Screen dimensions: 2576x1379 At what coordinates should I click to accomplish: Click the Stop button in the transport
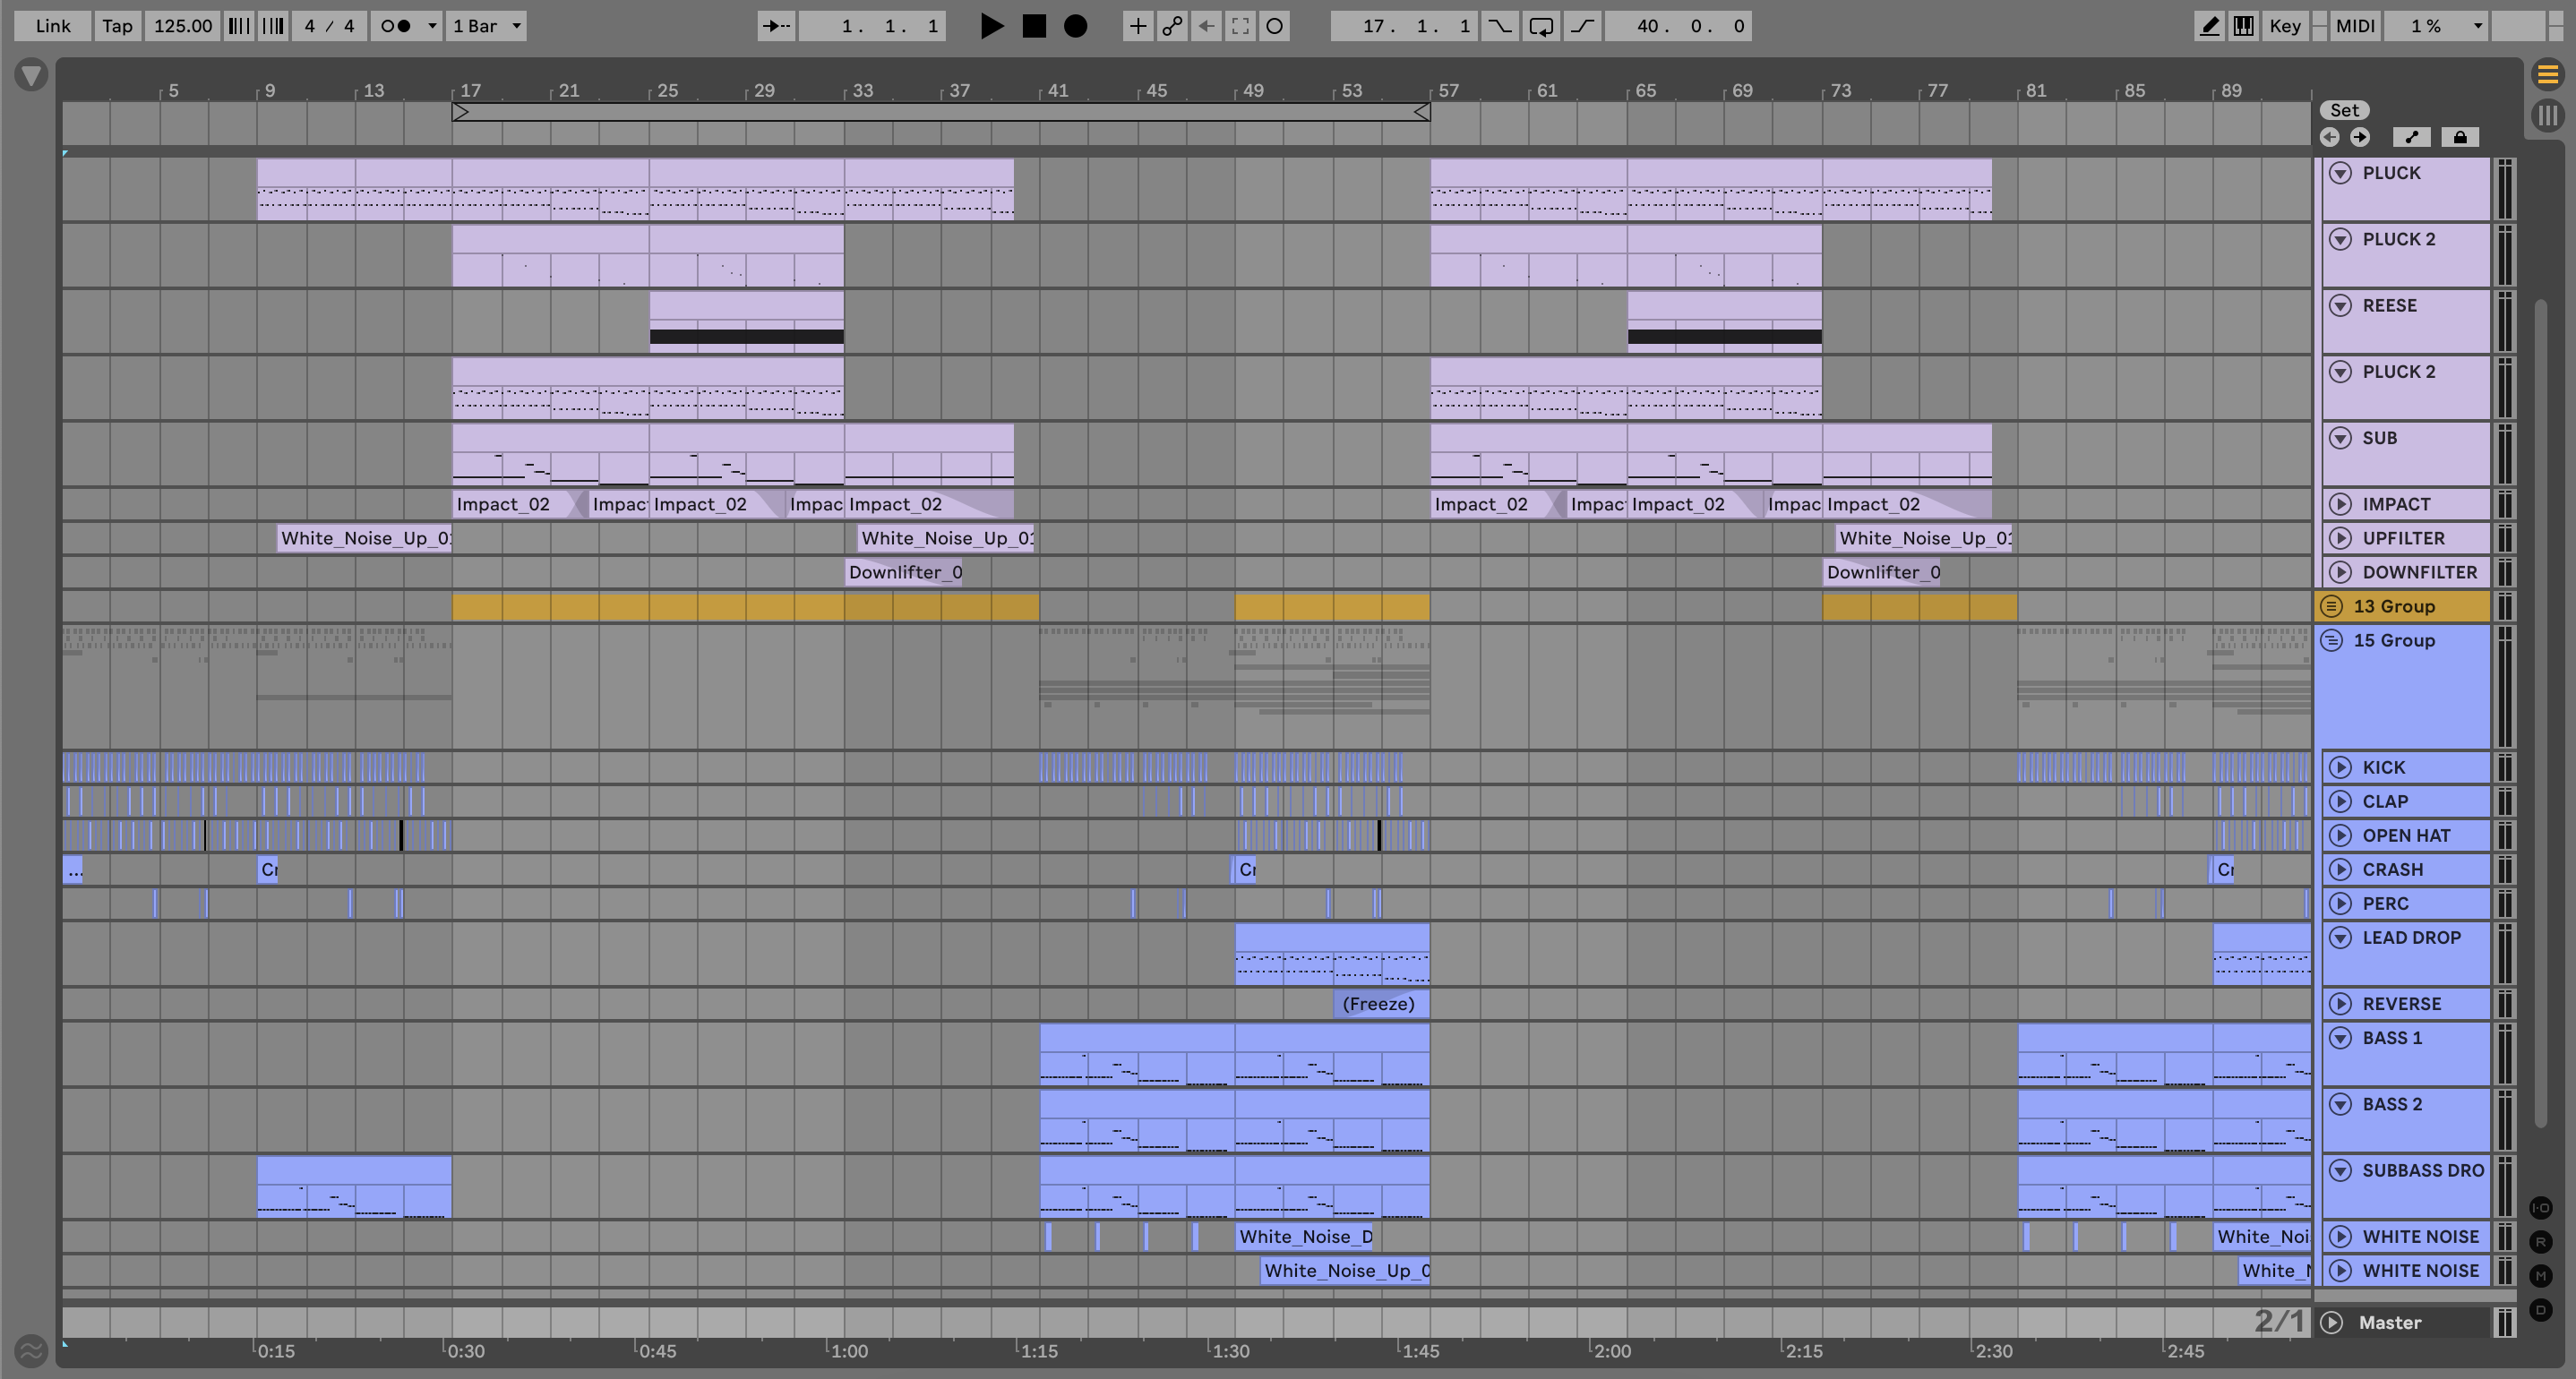coord(1034,26)
